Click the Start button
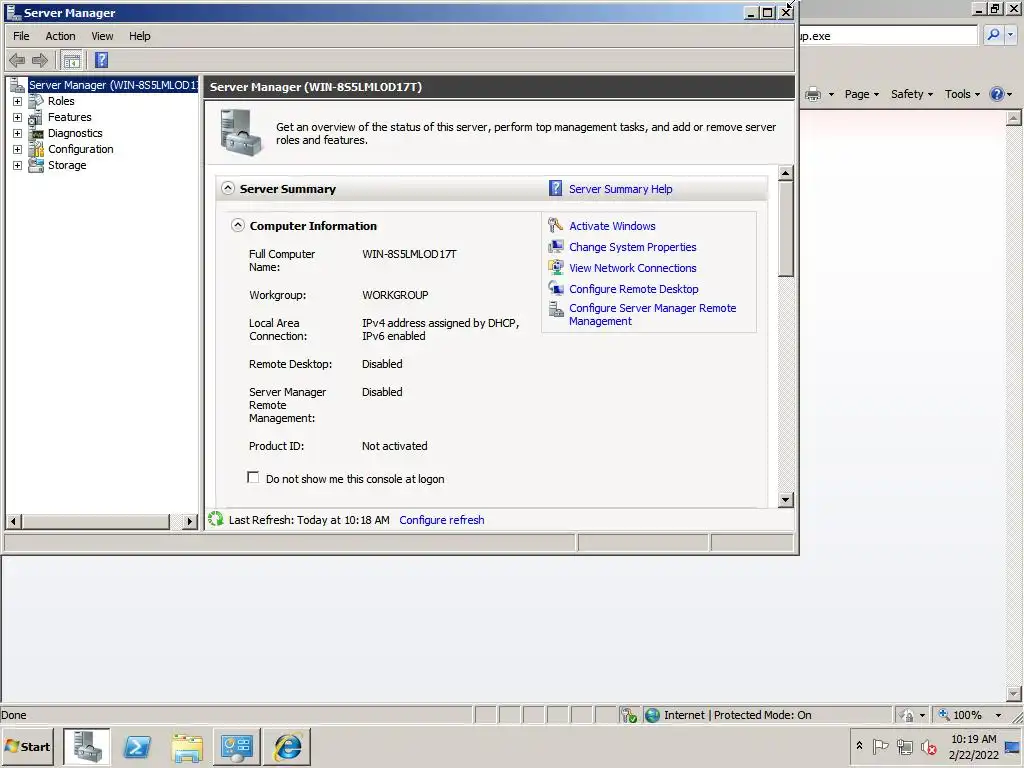This screenshot has height=768, width=1024. (x=28, y=746)
